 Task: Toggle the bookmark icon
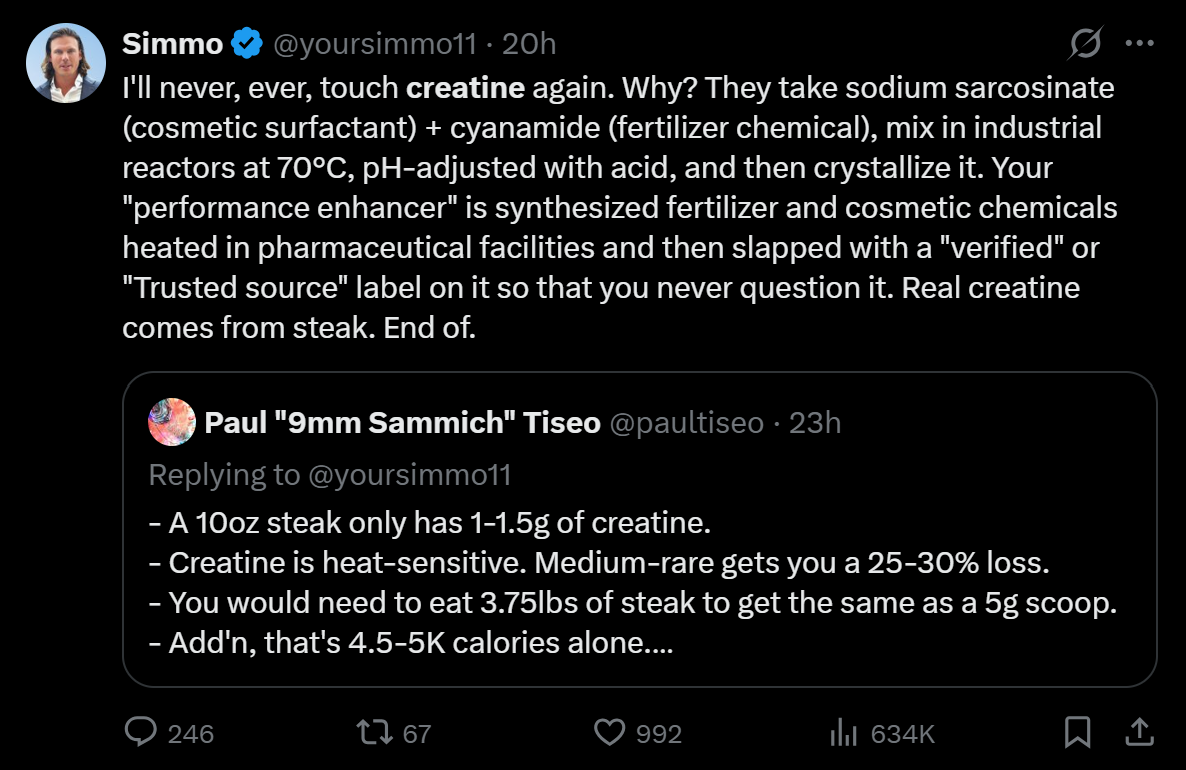[x=1077, y=733]
